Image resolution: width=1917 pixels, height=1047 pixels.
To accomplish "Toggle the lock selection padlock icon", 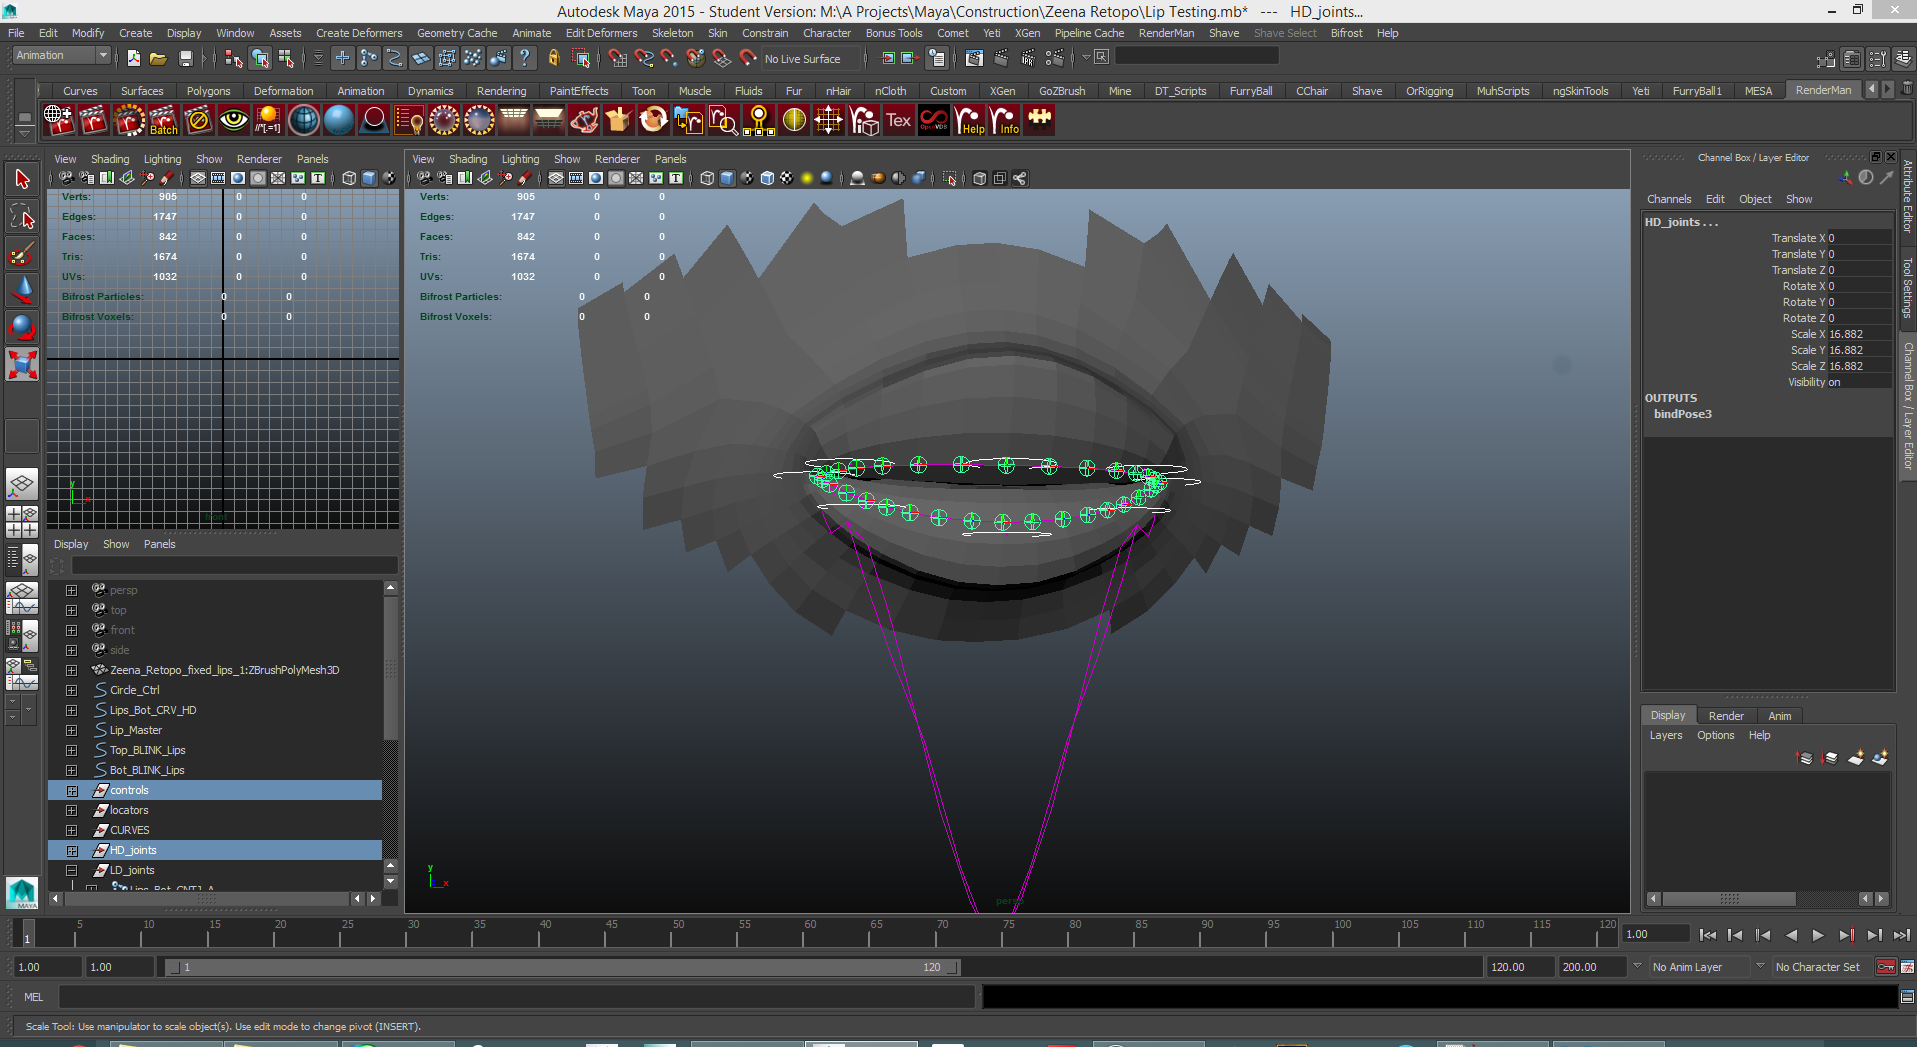I will point(553,59).
